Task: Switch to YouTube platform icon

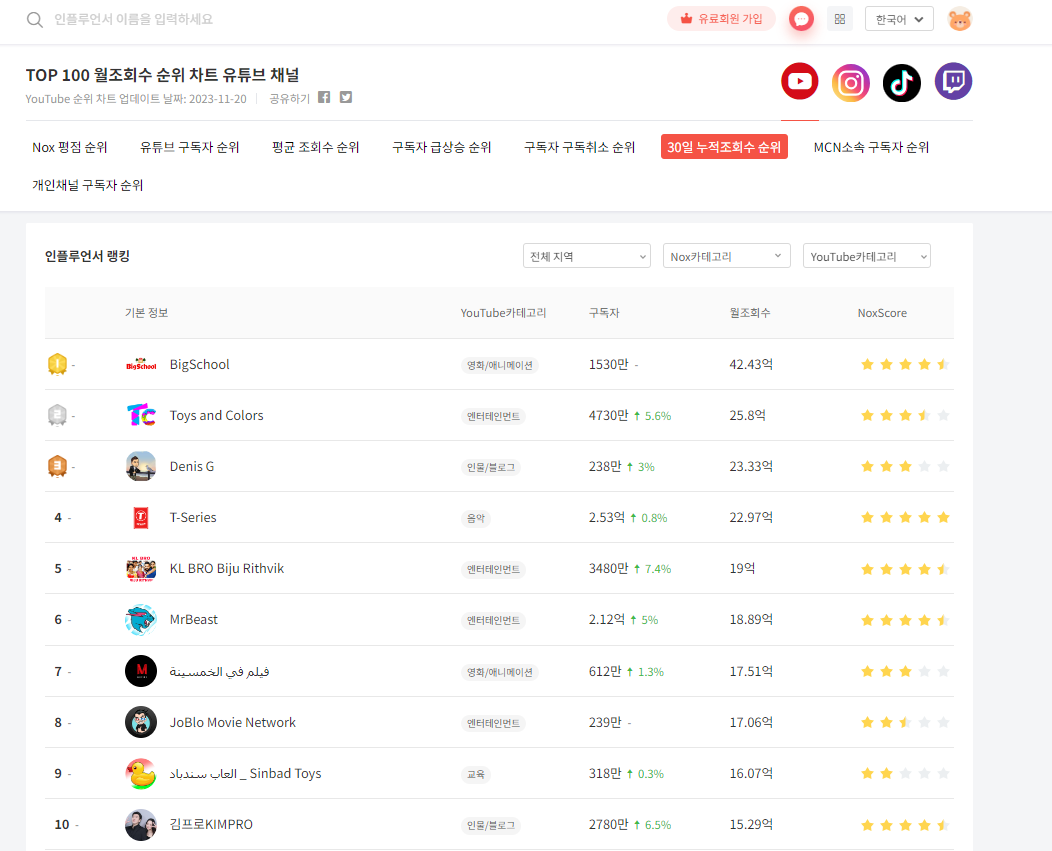Action: [x=800, y=82]
